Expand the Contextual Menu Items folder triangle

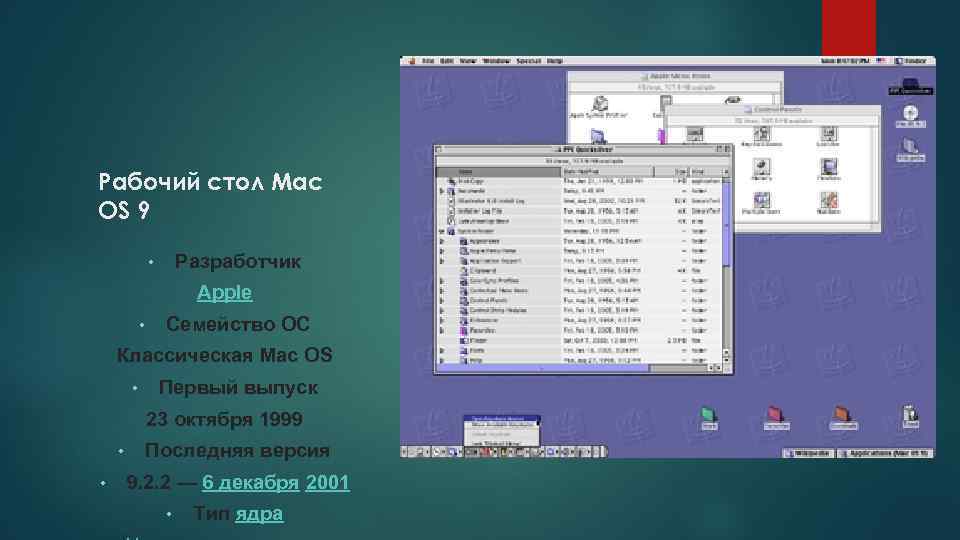tap(441, 291)
